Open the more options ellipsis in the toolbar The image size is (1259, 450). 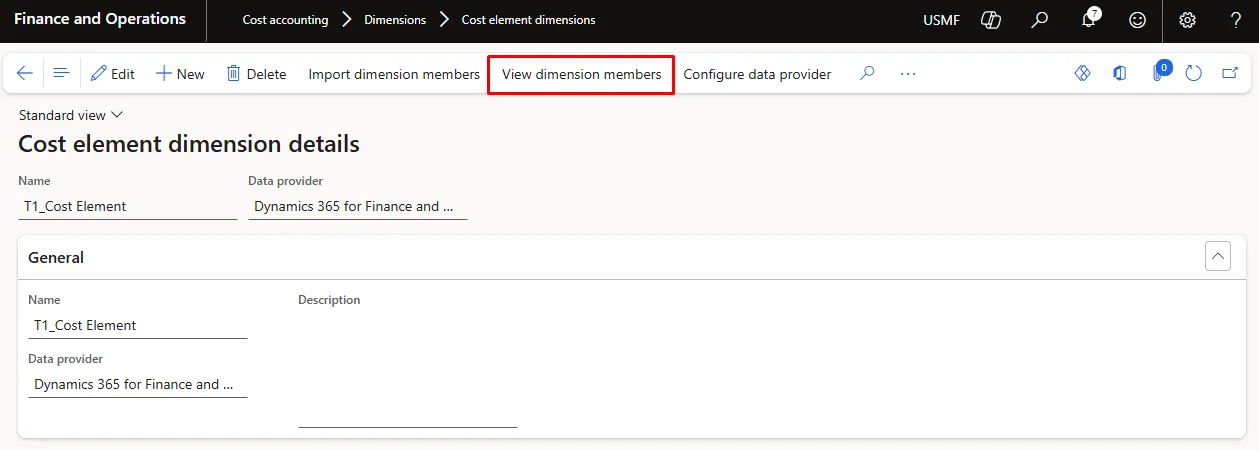pos(908,73)
